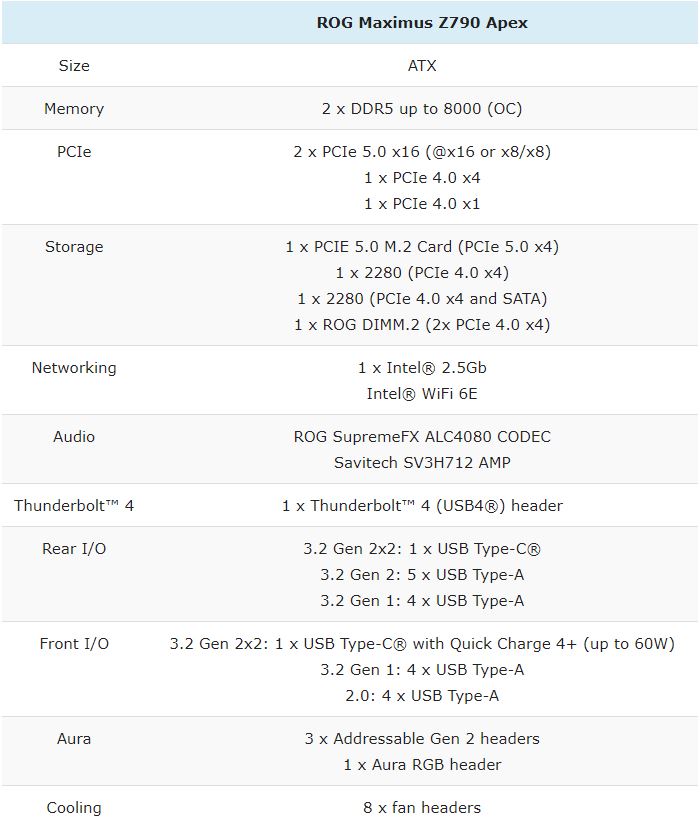This screenshot has height=836, width=700.
Task: Select the Memory row label
Action: [74, 109]
